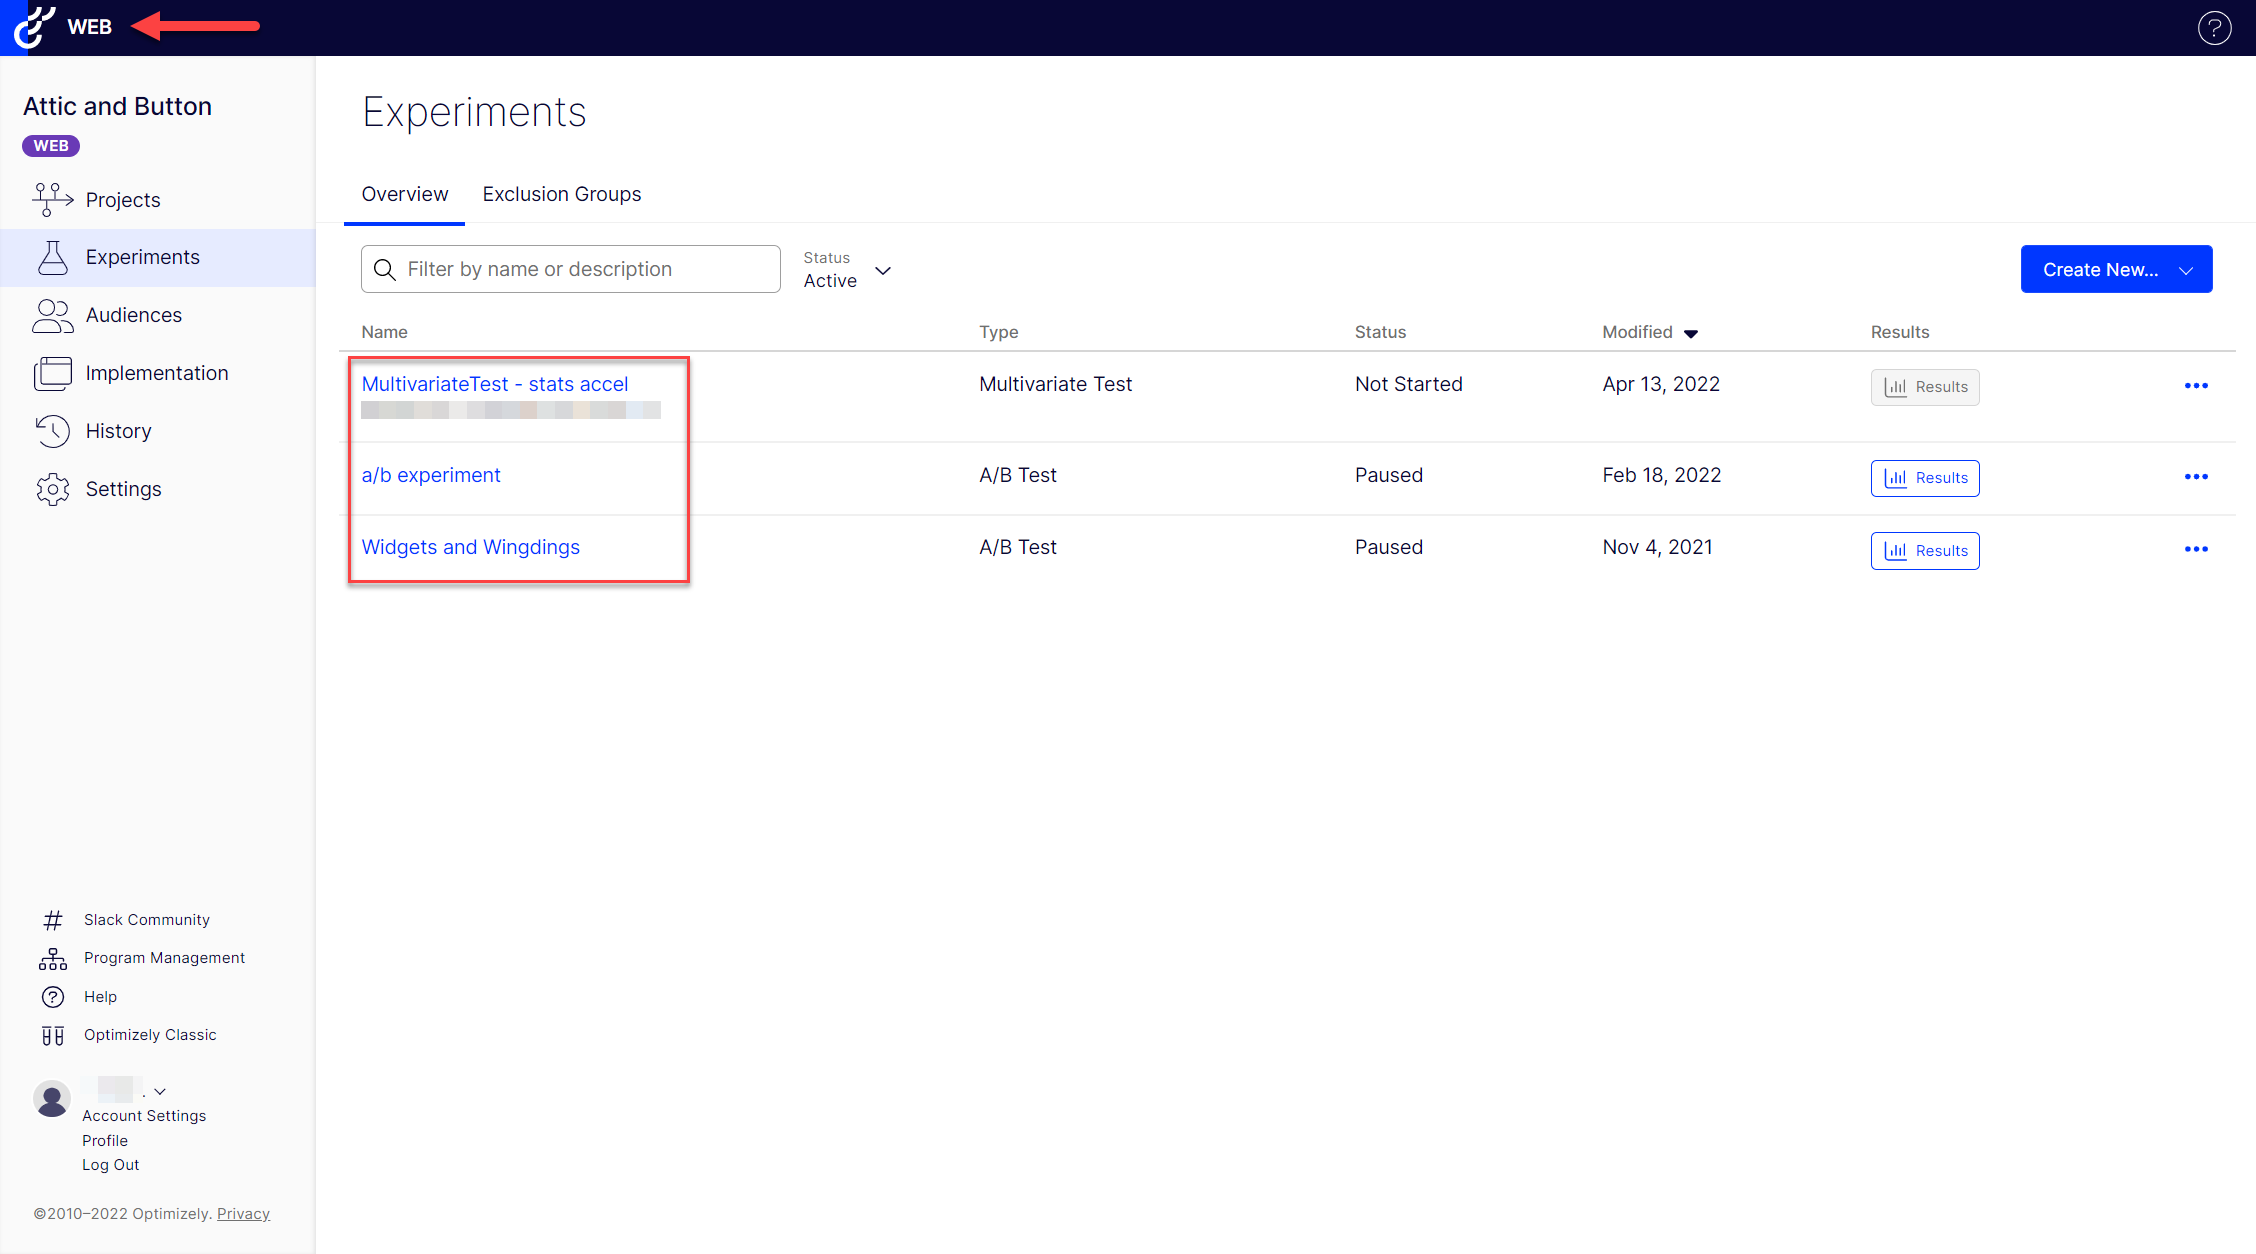Click the Projects sidebar icon

coord(52,200)
